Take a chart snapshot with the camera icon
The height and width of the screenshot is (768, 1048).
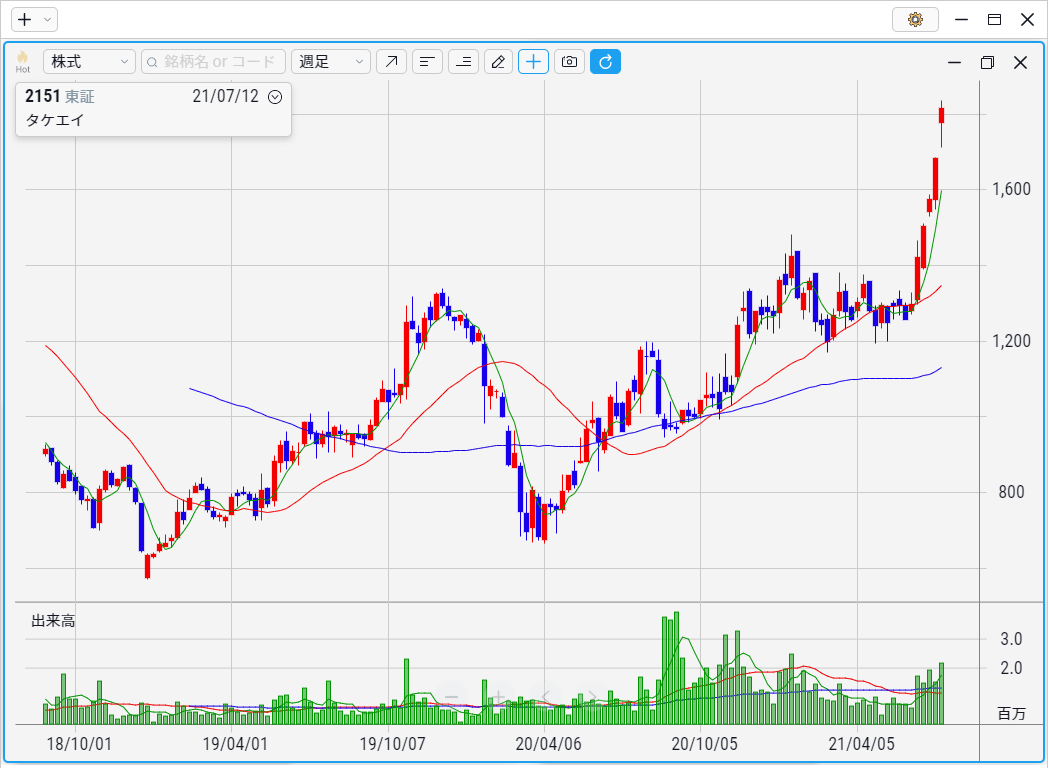[x=569, y=62]
